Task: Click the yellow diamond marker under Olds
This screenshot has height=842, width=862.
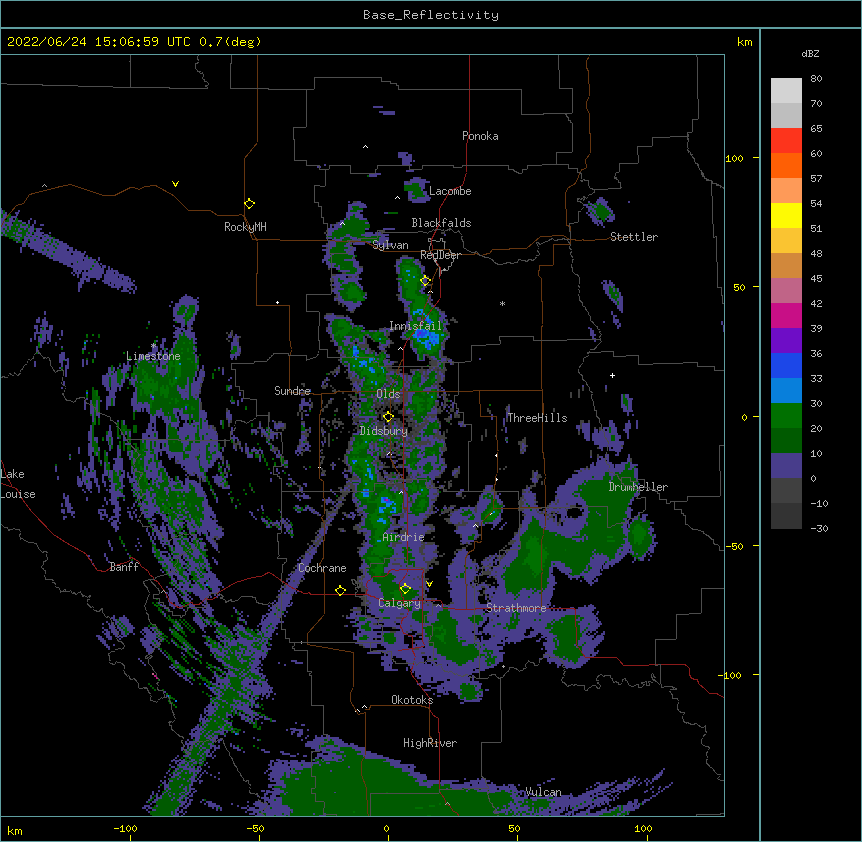Action: 388,417
